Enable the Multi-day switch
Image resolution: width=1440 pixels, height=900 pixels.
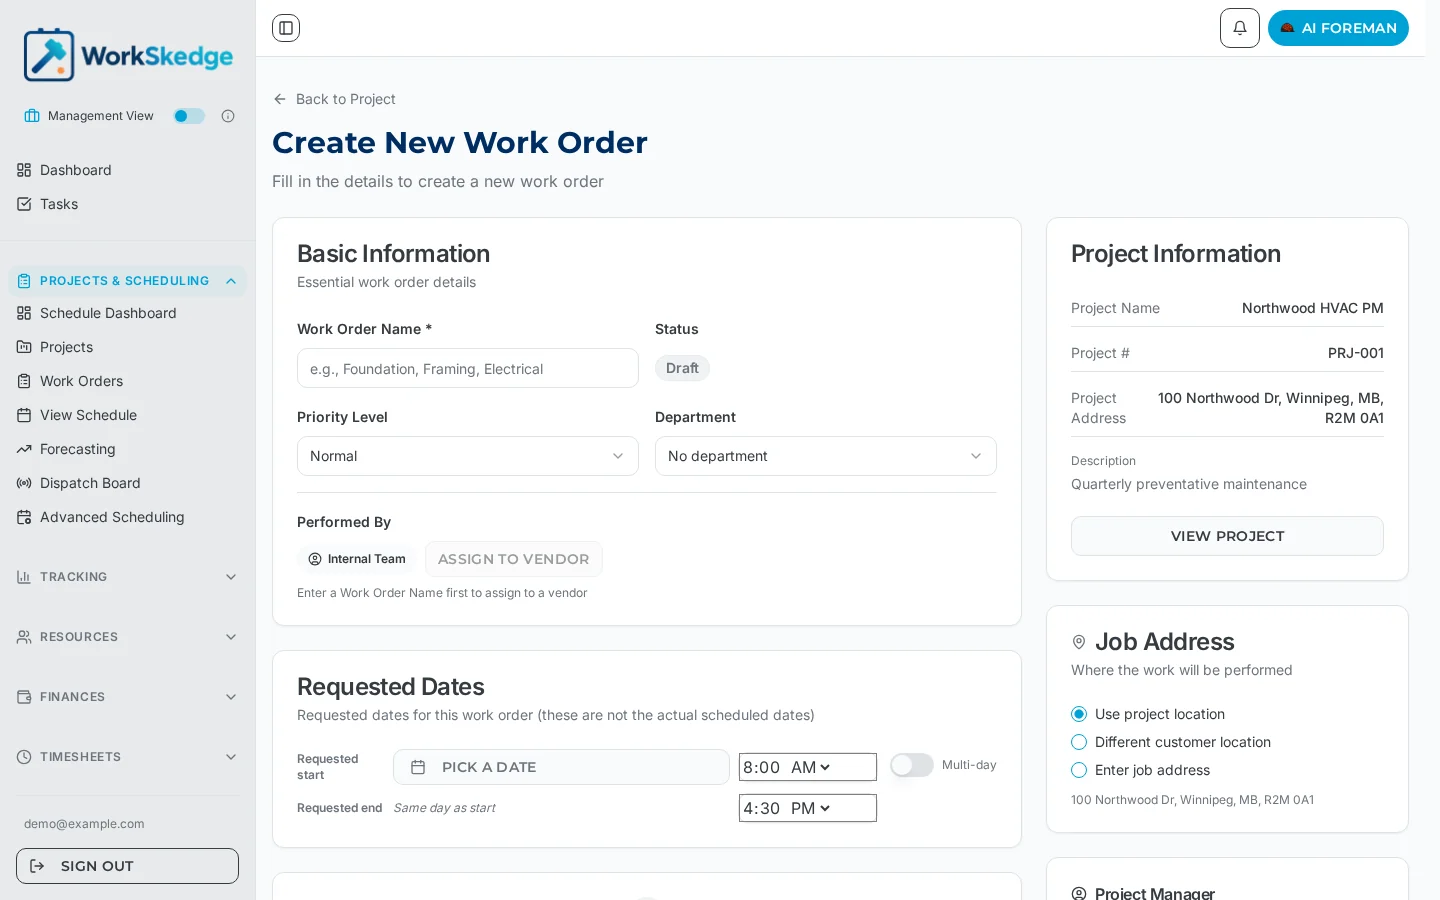click(x=912, y=765)
